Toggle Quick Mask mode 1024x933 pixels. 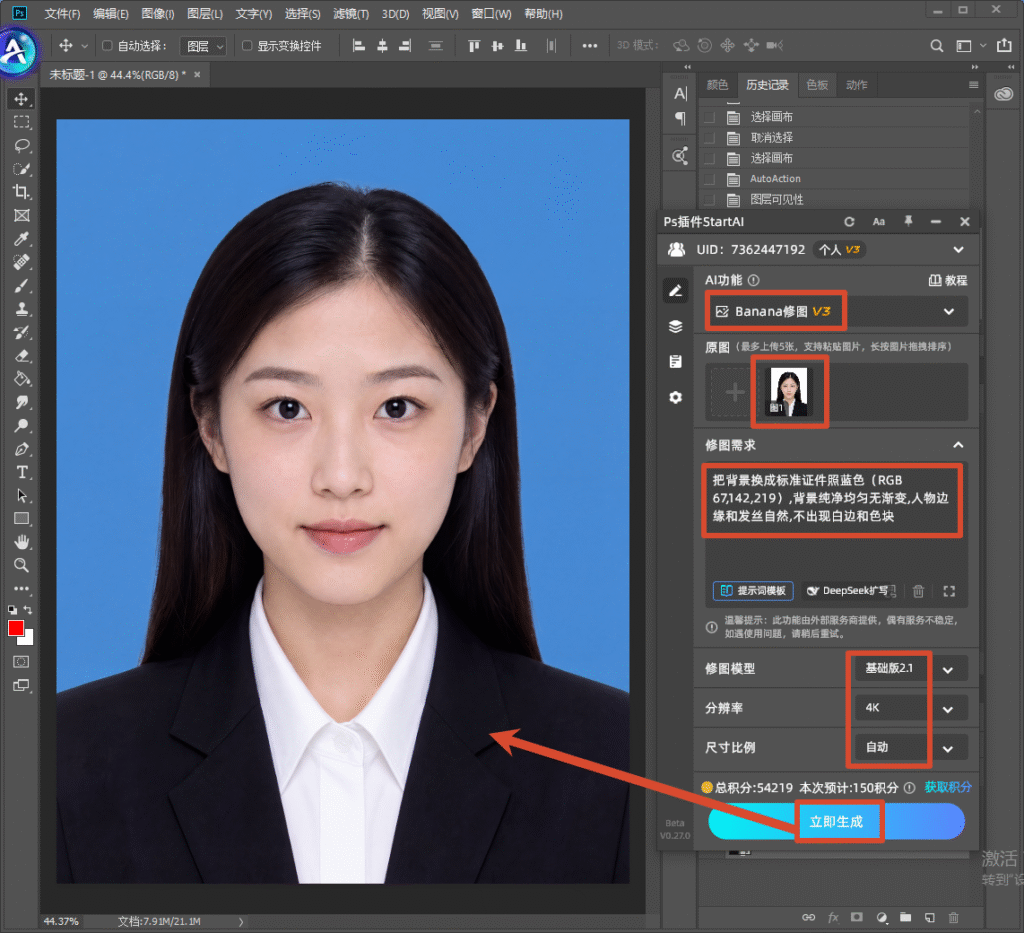pyautogui.click(x=22, y=662)
